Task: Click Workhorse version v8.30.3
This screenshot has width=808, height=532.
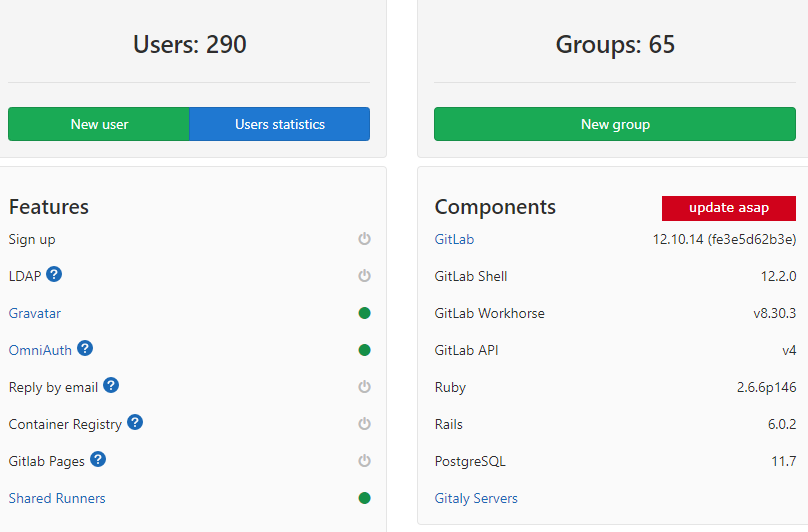Action: click(775, 313)
